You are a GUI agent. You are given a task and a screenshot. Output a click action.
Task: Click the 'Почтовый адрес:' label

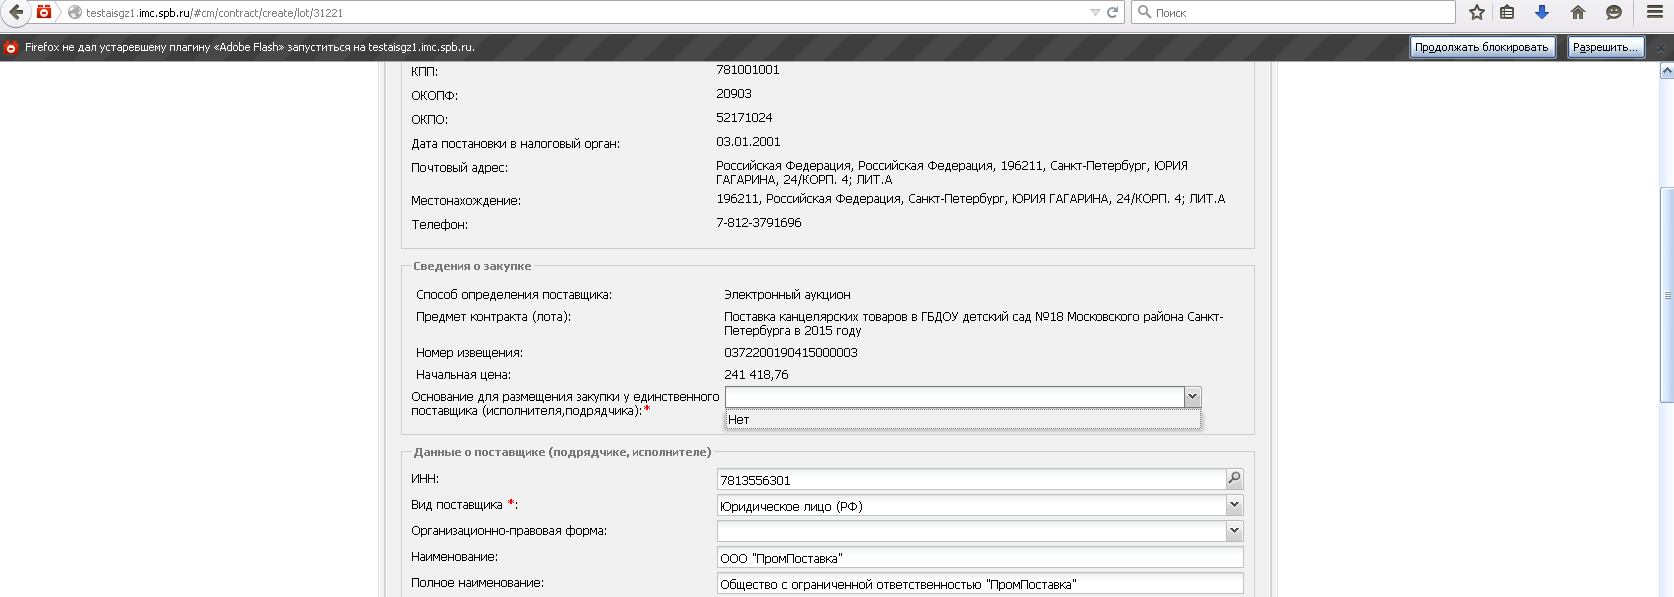click(x=459, y=168)
